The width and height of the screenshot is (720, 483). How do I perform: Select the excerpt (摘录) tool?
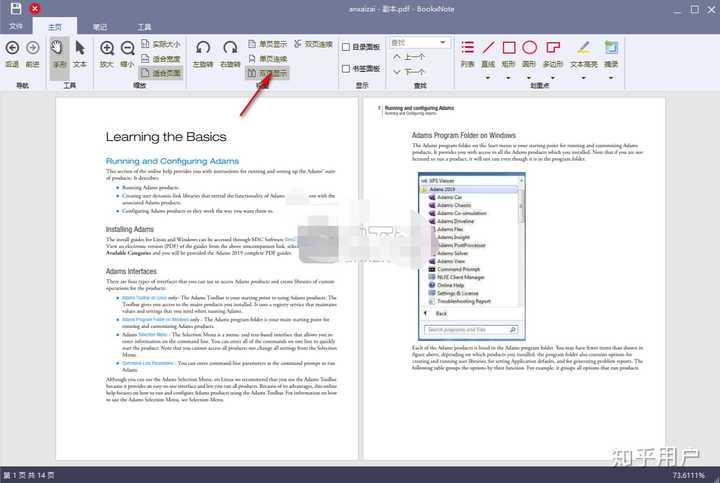pyautogui.click(x=611, y=54)
